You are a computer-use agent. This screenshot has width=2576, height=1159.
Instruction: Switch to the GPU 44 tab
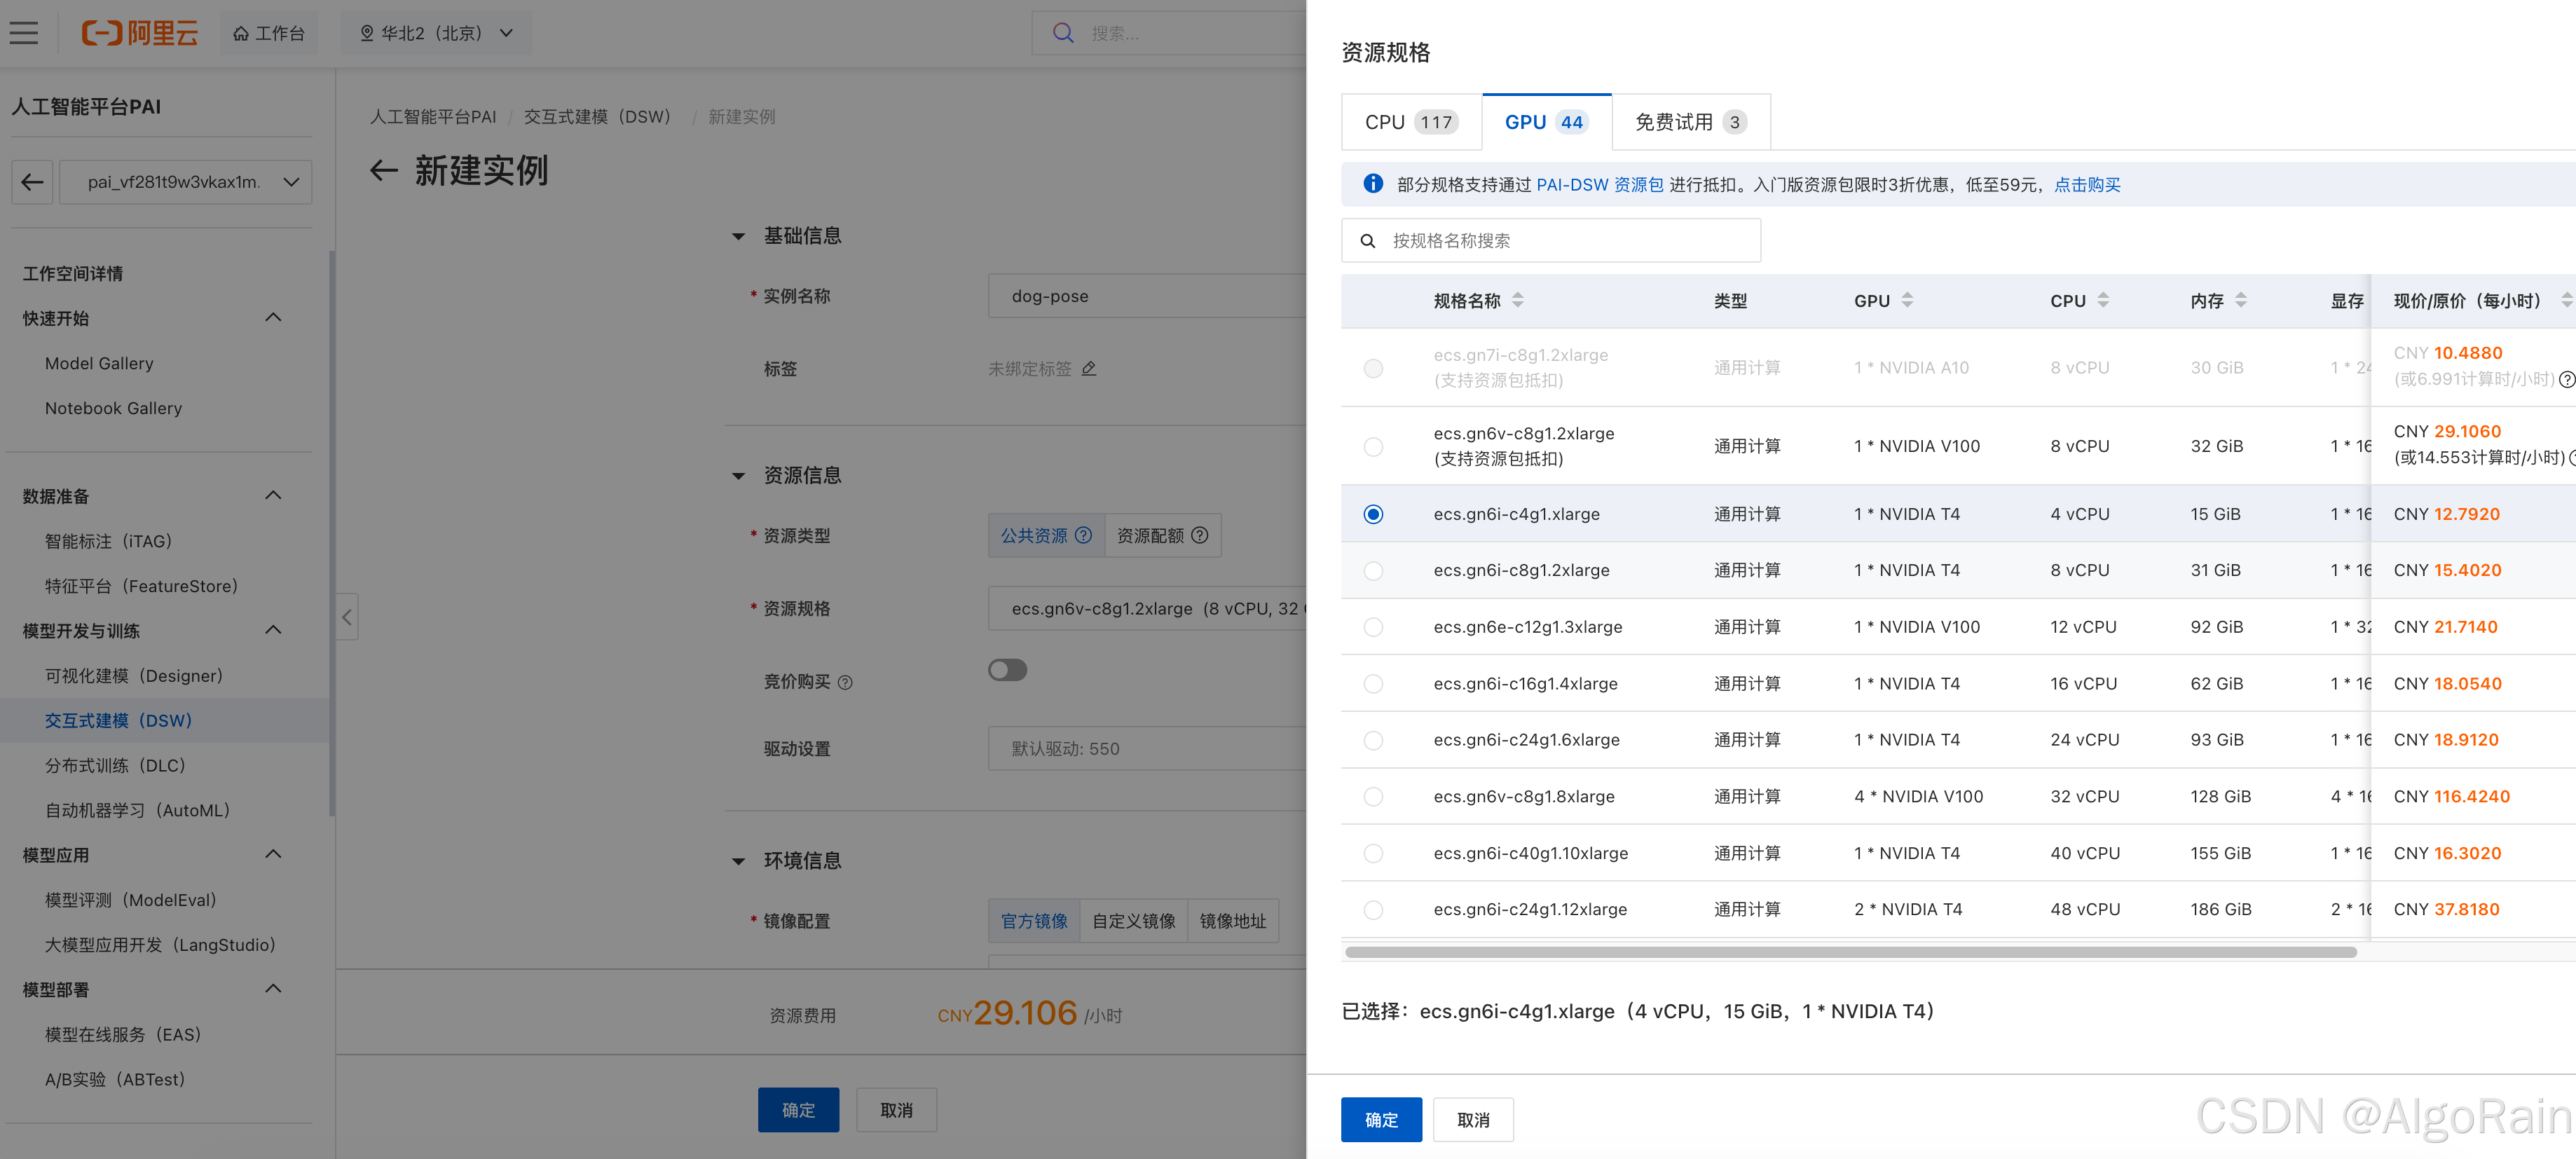click(x=1546, y=122)
